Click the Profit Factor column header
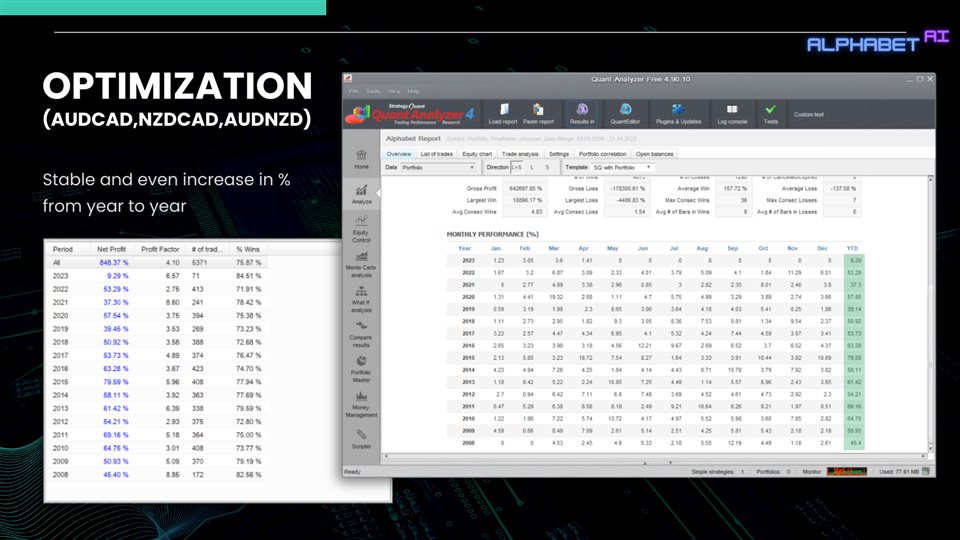 (160, 249)
